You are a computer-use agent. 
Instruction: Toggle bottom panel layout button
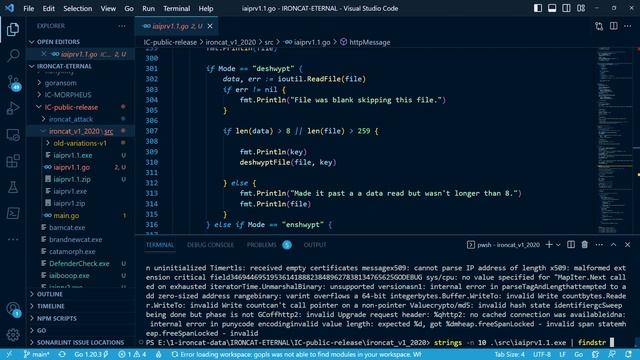tap(552, 8)
